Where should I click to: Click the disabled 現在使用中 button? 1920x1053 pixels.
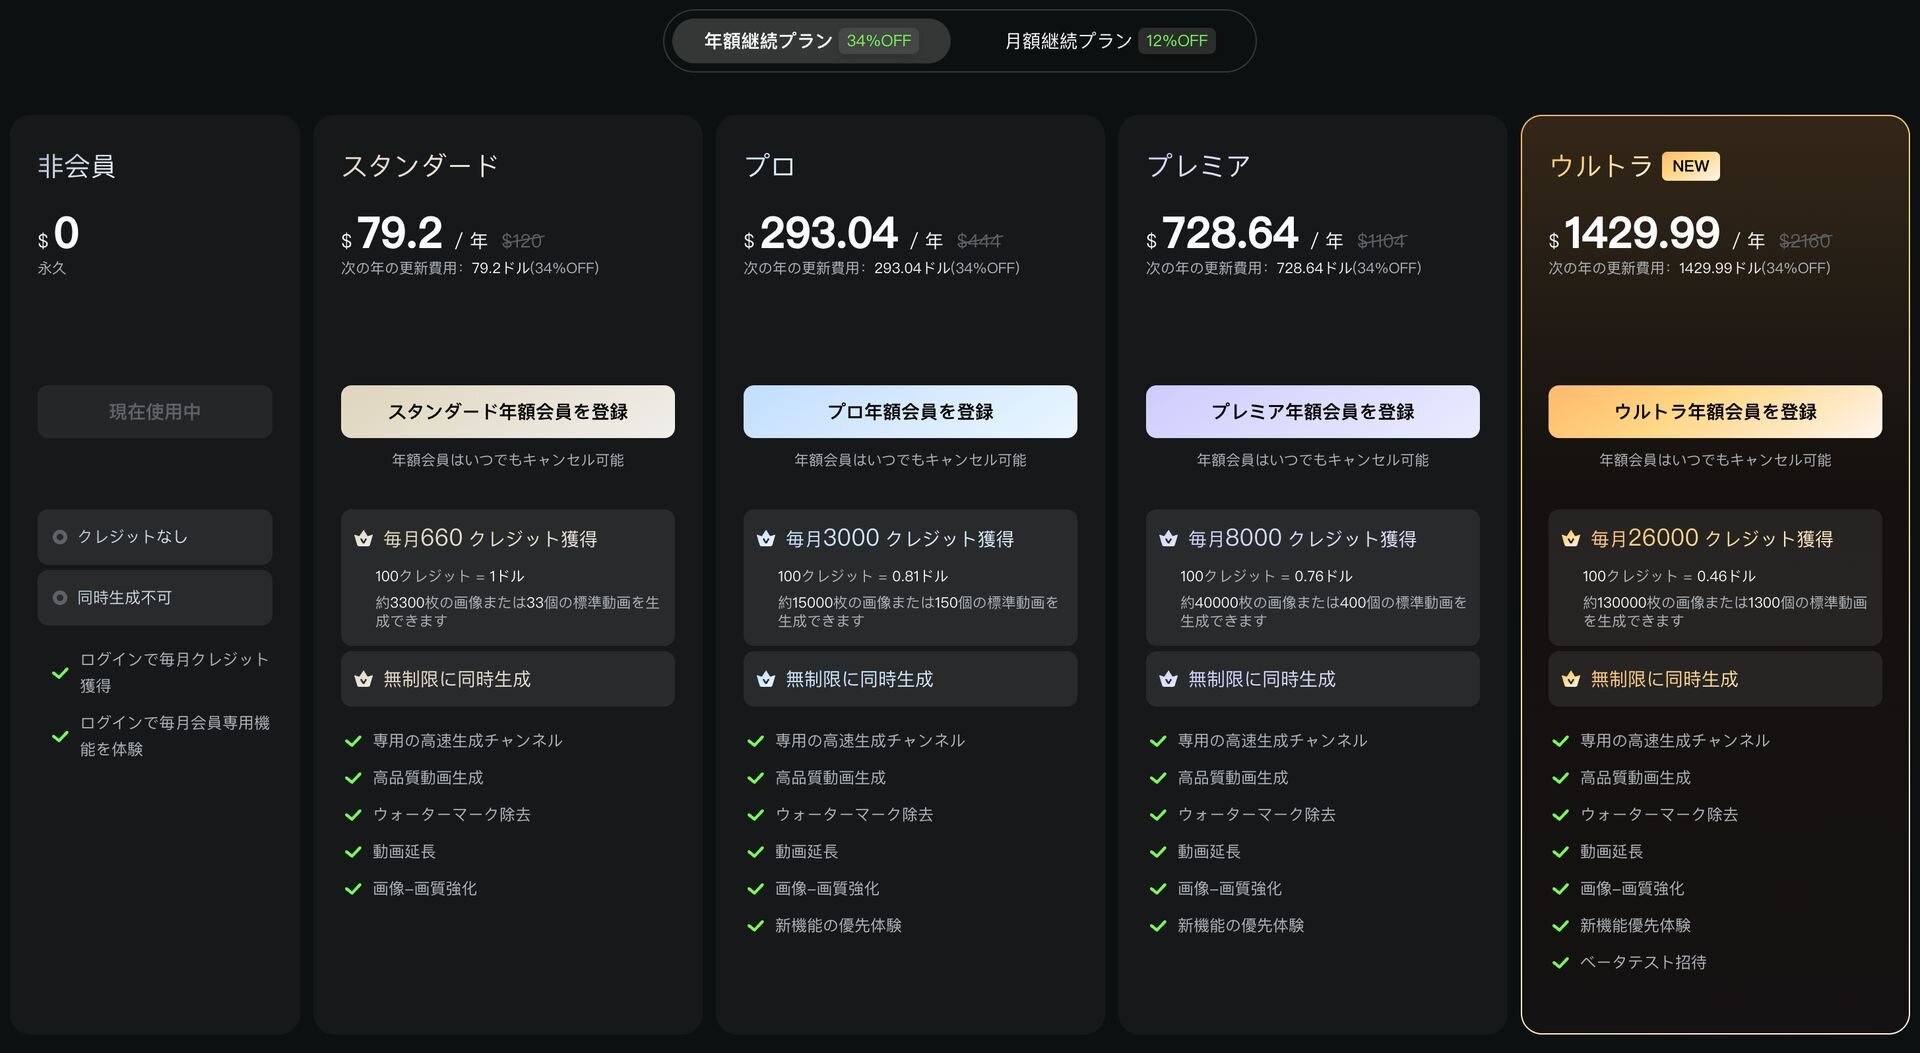[x=155, y=412]
